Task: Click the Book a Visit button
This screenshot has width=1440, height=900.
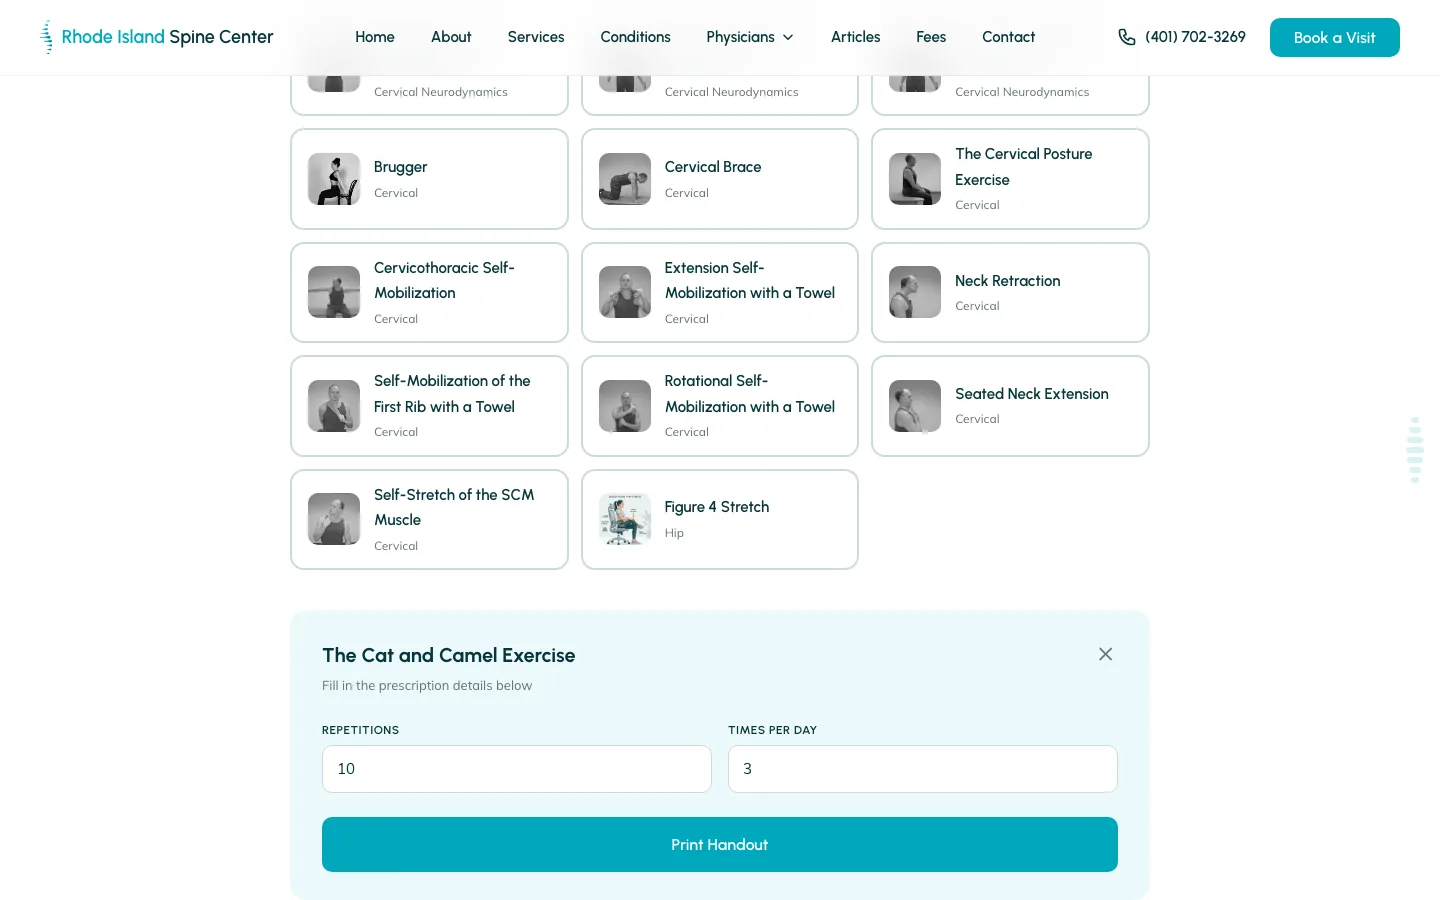Action: point(1335,37)
